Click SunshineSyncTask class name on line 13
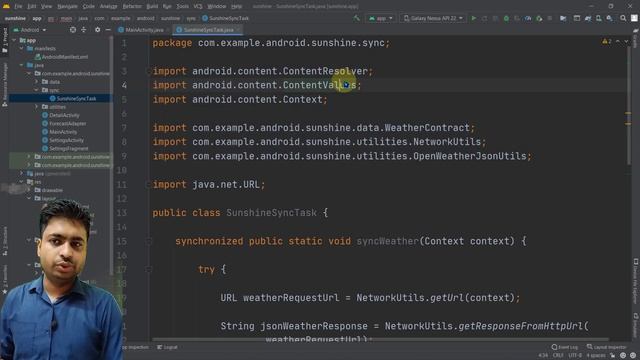The image size is (640, 360). coord(271,213)
